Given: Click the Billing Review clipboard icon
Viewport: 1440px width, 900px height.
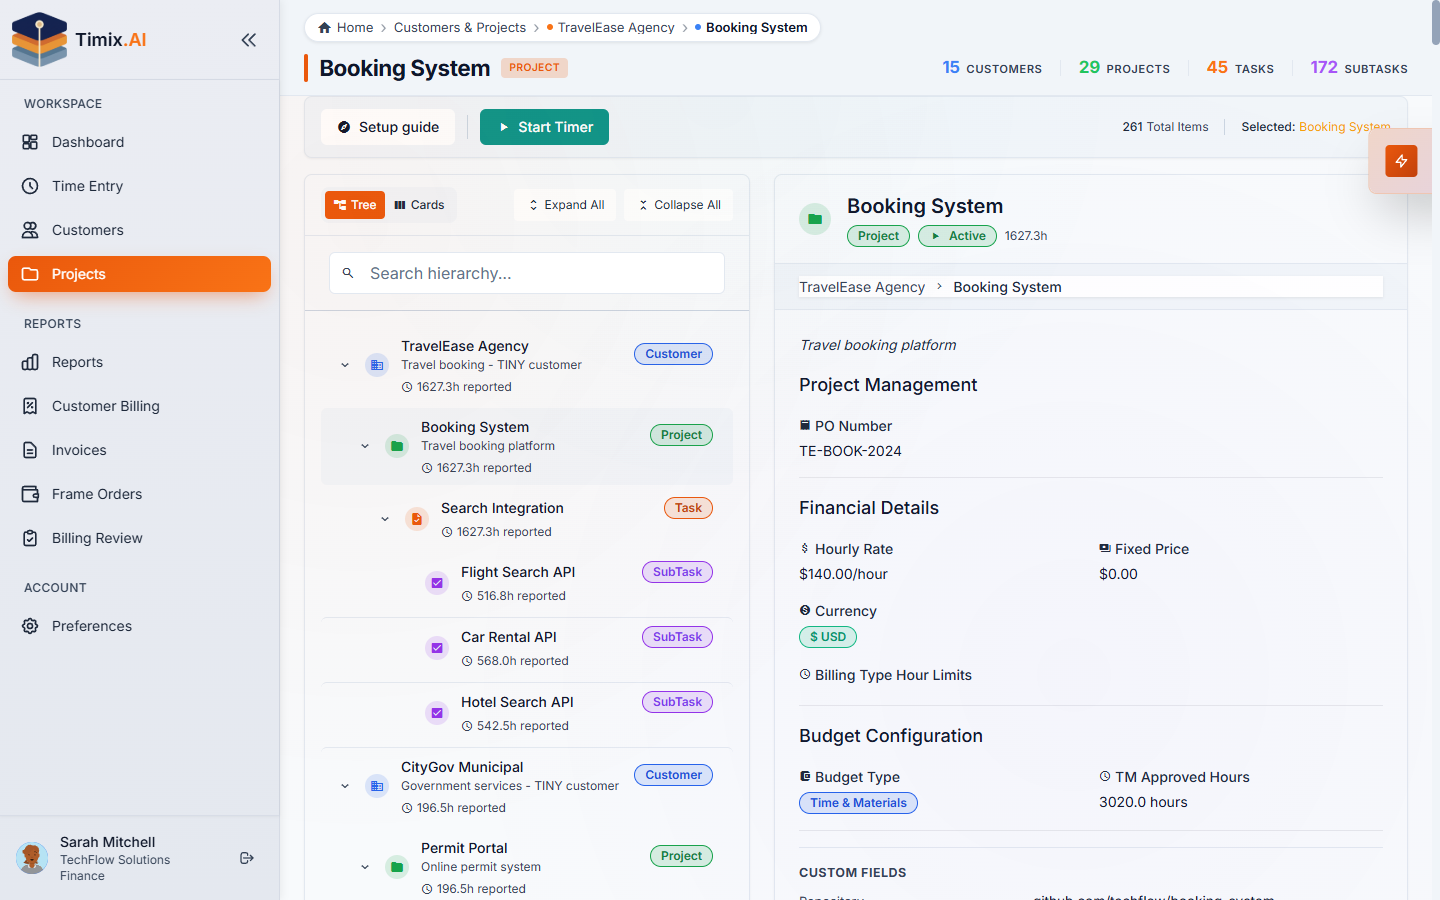Looking at the screenshot, I should pos(30,538).
